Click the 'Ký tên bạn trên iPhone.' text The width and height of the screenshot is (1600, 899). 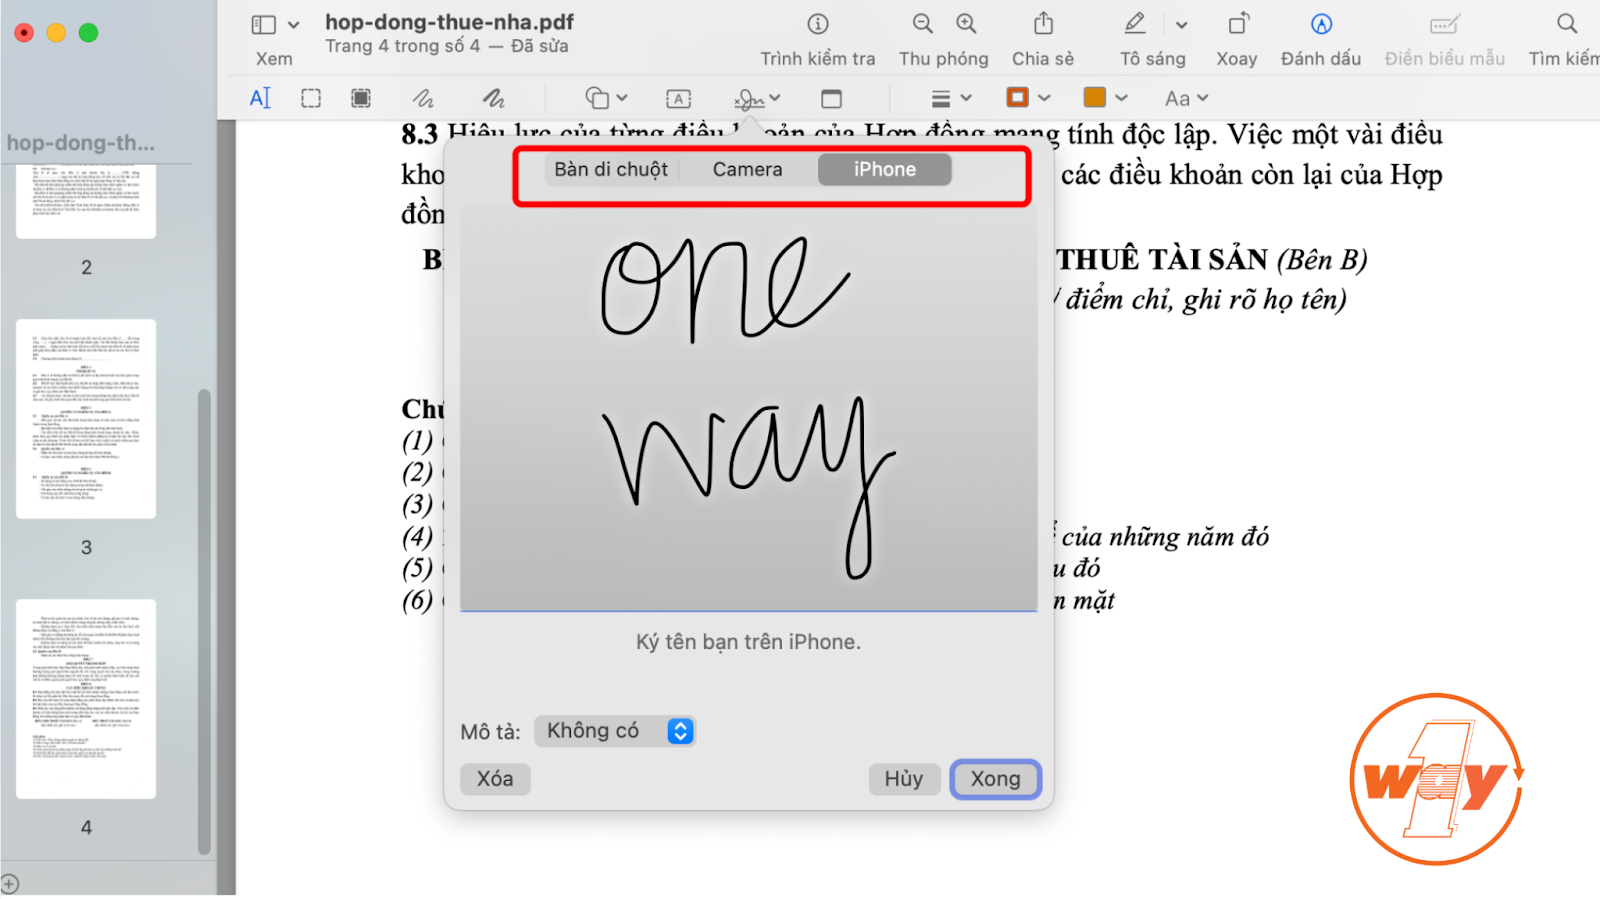pyautogui.click(x=748, y=642)
